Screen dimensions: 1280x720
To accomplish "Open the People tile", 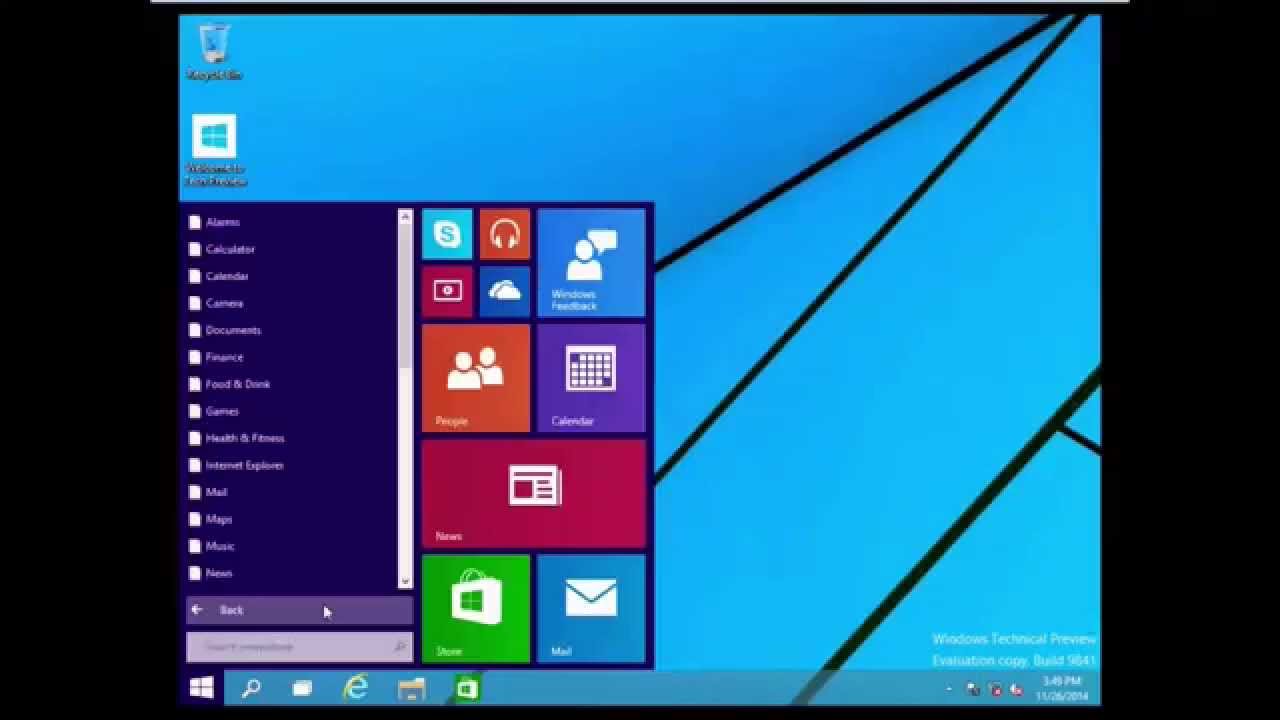I will coord(476,378).
